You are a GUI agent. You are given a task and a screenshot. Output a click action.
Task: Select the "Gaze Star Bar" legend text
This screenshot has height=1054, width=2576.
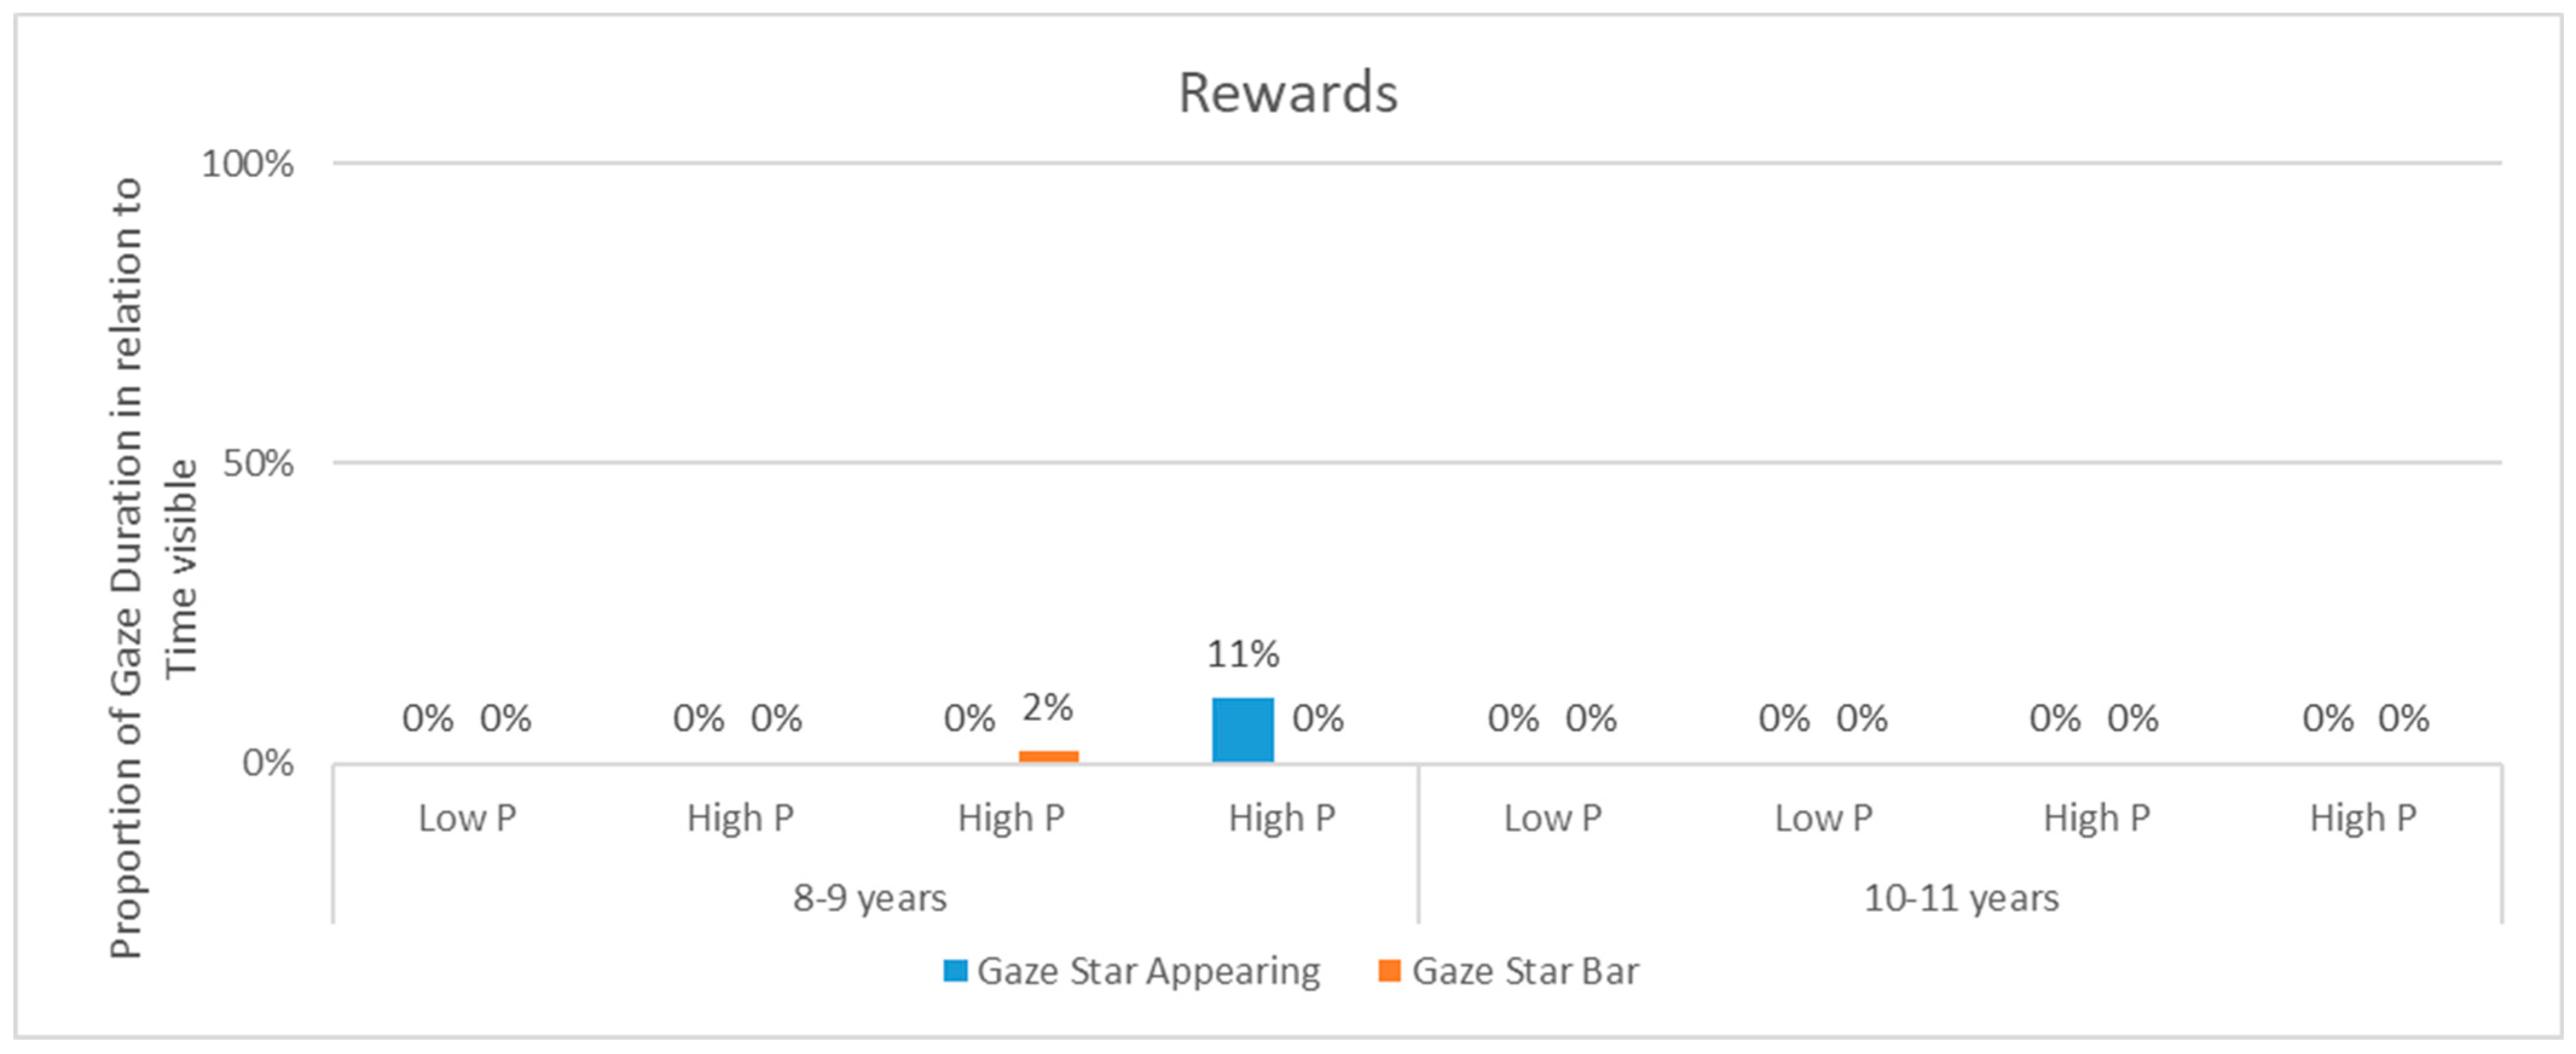1524,971
